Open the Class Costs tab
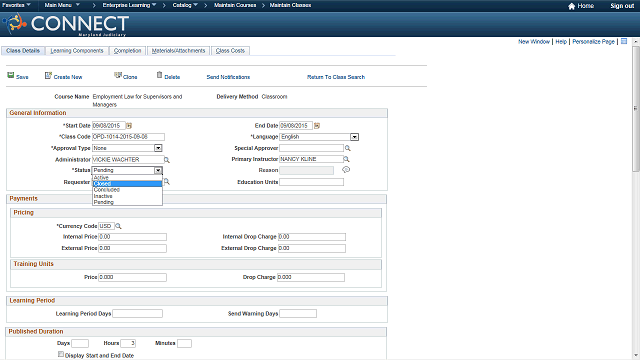Screen dimensions: 640x360 (x=230, y=51)
